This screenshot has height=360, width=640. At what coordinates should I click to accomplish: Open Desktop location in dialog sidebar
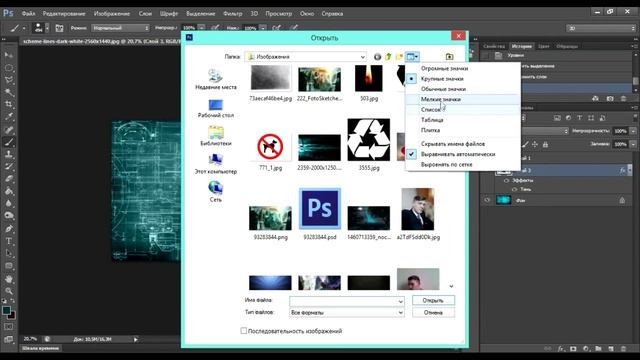coord(216,108)
